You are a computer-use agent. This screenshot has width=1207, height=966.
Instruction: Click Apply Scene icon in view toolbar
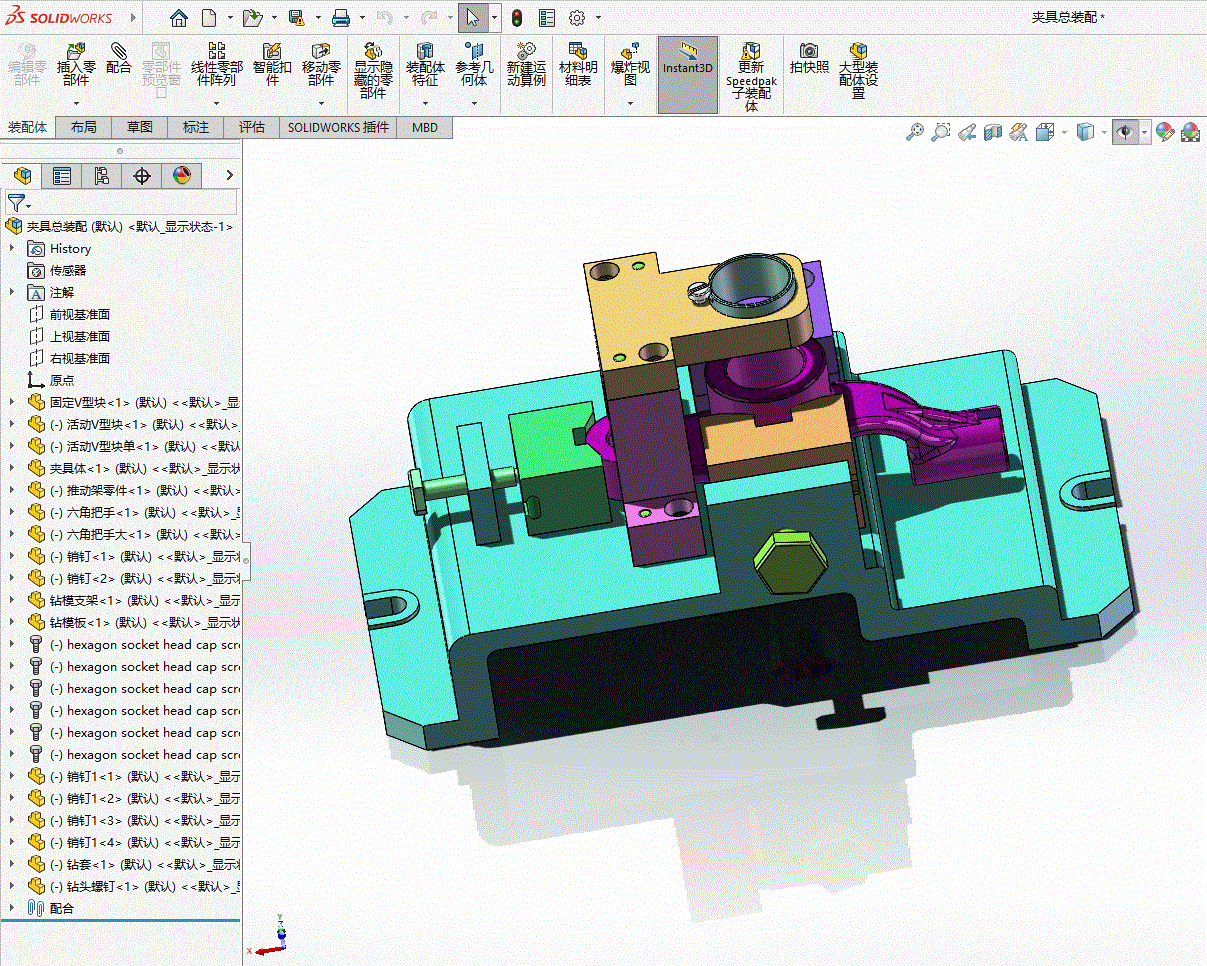[1190, 132]
